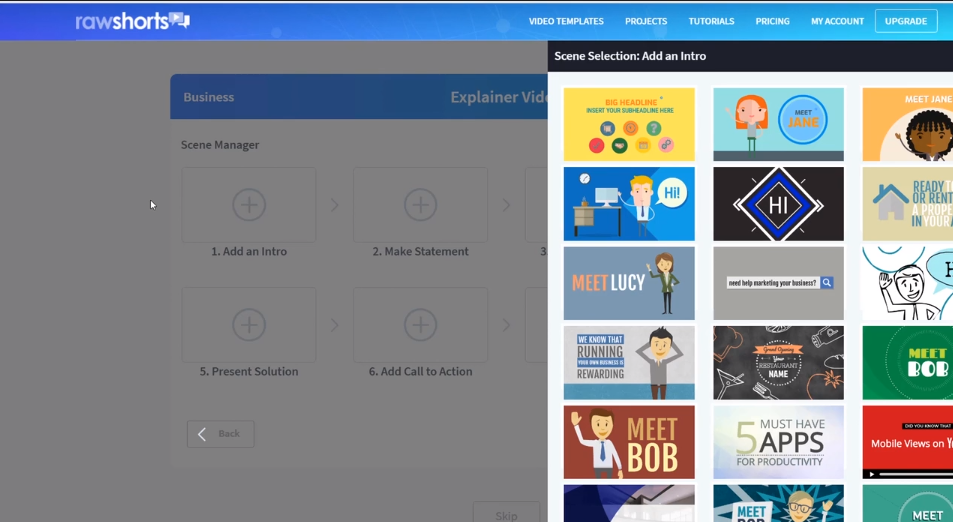Select the Big Headline intro thumbnail

[x=629, y=125]
